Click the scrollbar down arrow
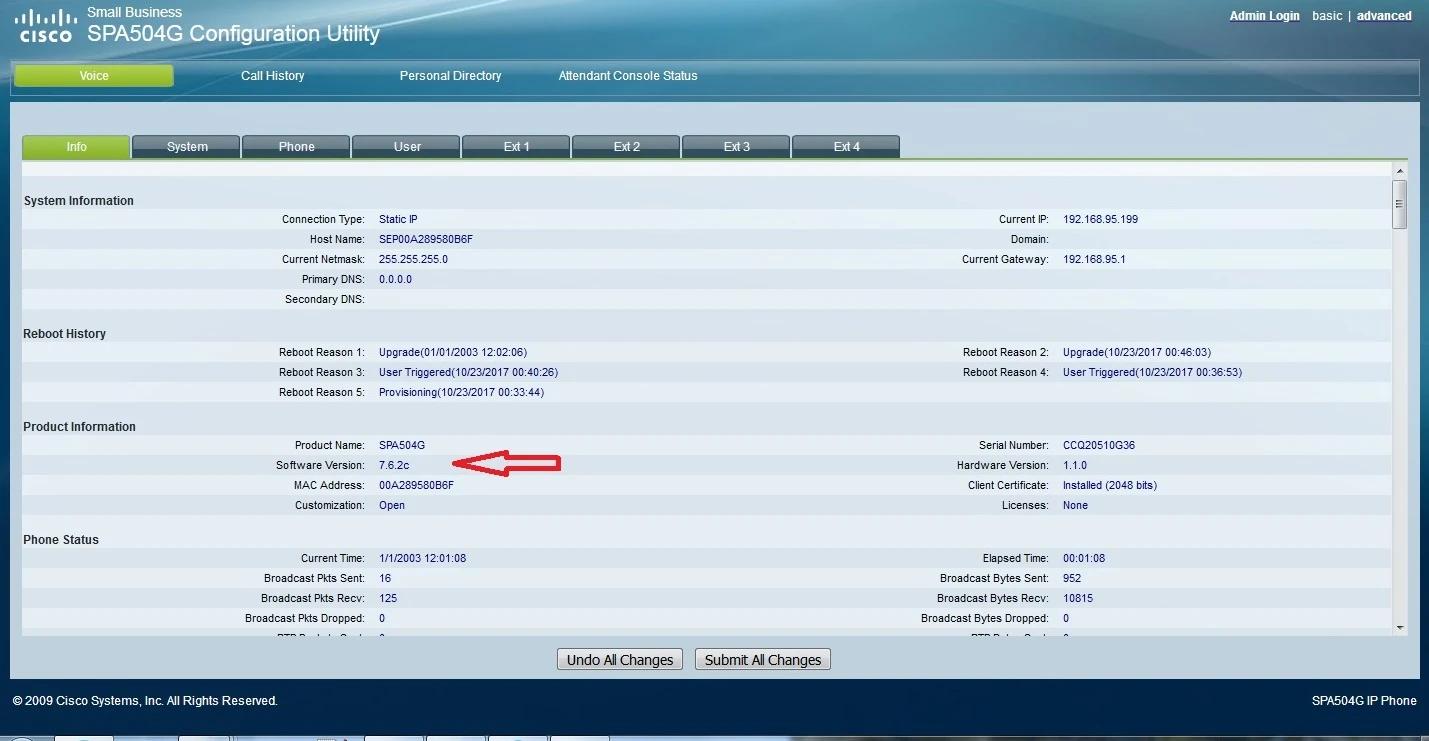The width and height of the screenshot is (1429, 741). click(1399, 627)
